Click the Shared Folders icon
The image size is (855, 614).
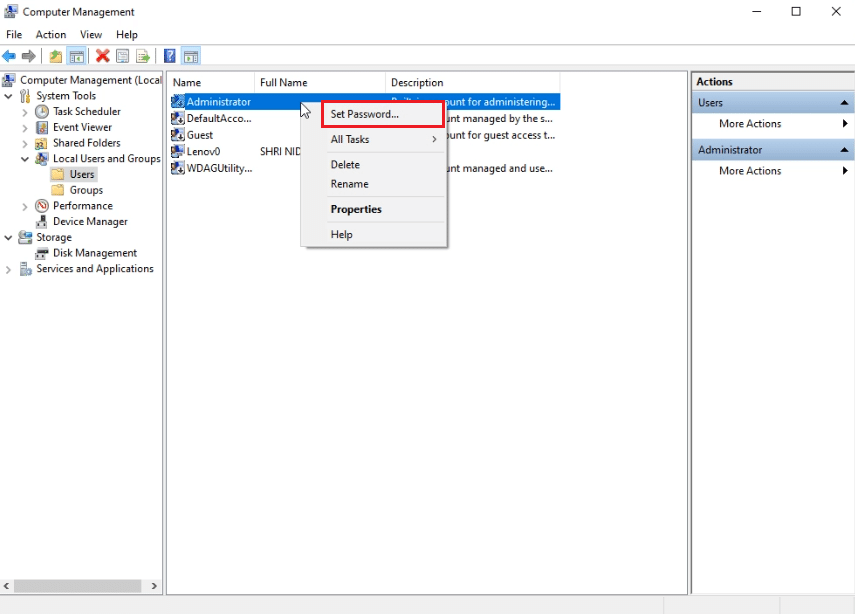(41, 143)
